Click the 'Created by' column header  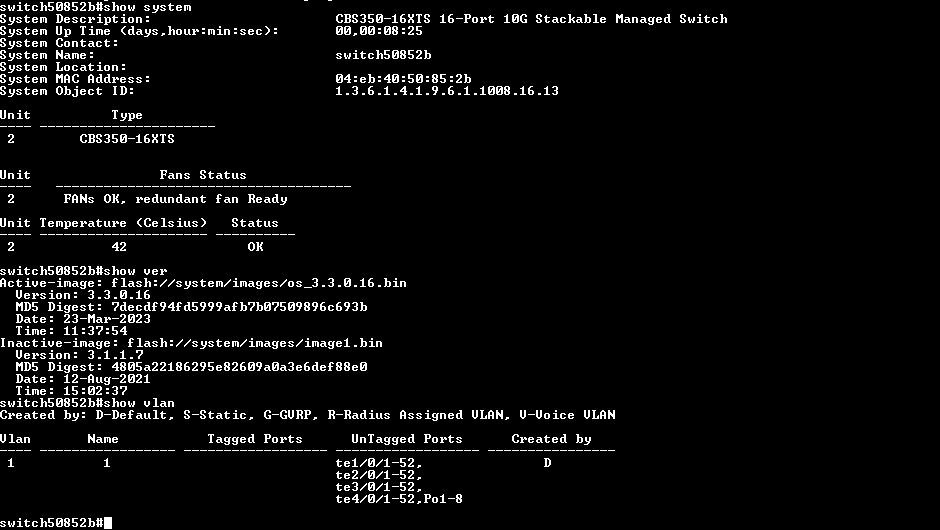(x=551, y=439)
